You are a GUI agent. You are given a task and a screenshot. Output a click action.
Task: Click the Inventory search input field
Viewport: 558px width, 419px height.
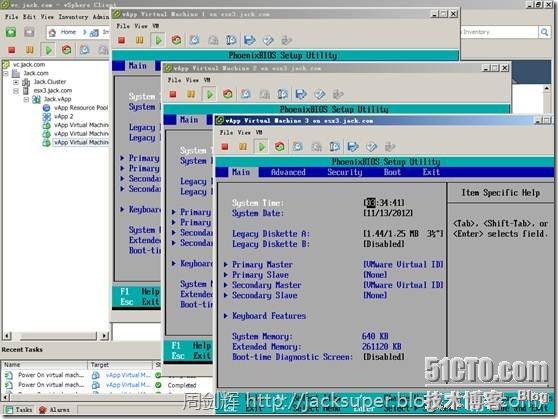[x=500, y=32]
